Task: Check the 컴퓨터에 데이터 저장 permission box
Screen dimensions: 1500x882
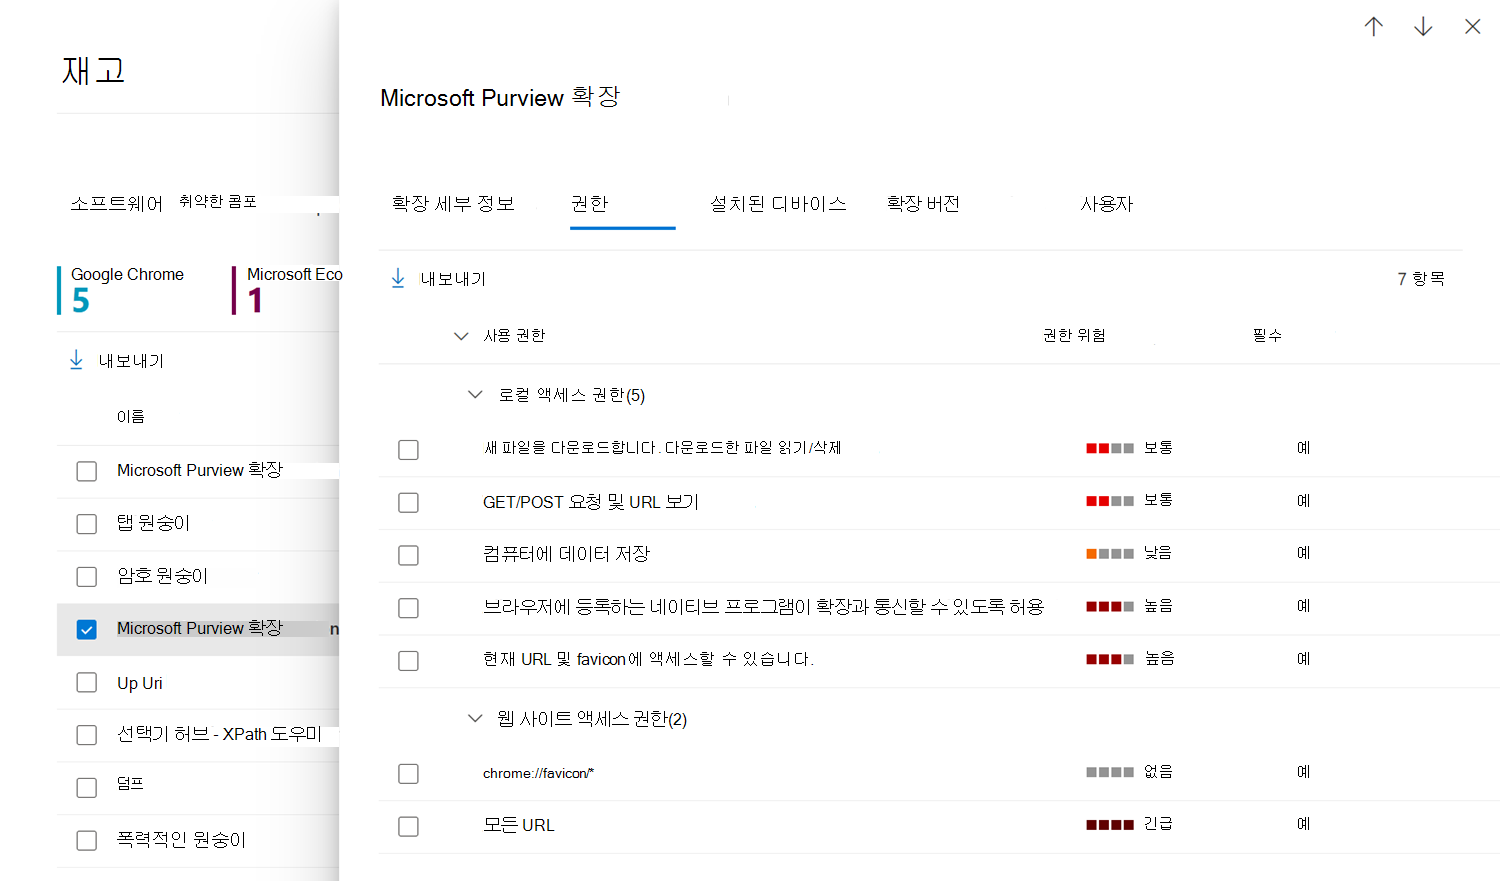Action: point(408,555)
